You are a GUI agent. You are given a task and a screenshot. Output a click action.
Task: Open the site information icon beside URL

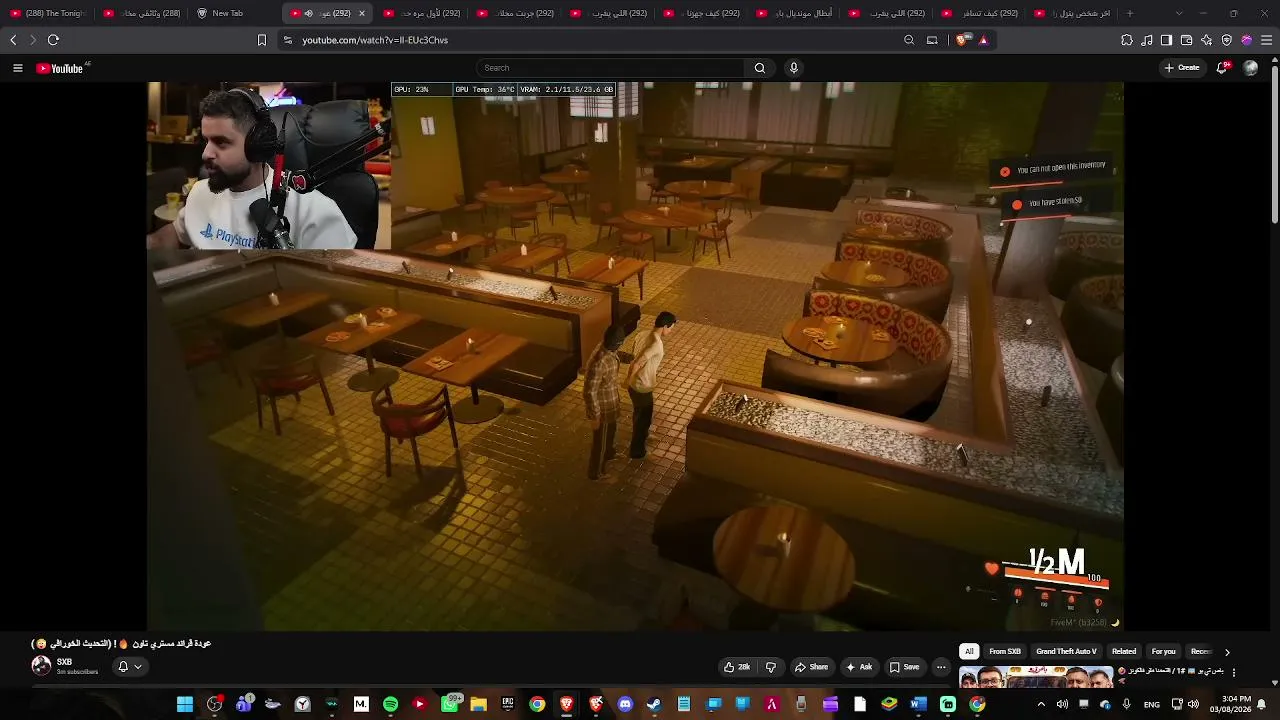click(288, 40)
